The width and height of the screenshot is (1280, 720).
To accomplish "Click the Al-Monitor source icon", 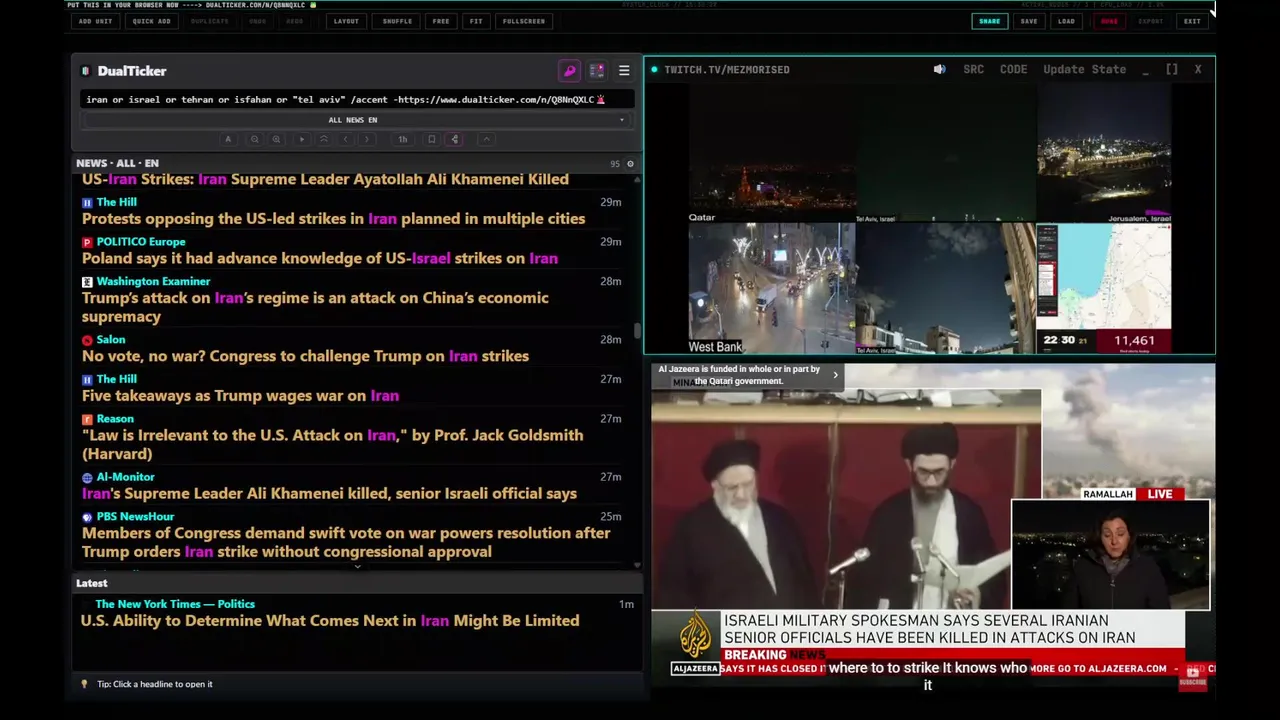I will (x=87, y=478).
